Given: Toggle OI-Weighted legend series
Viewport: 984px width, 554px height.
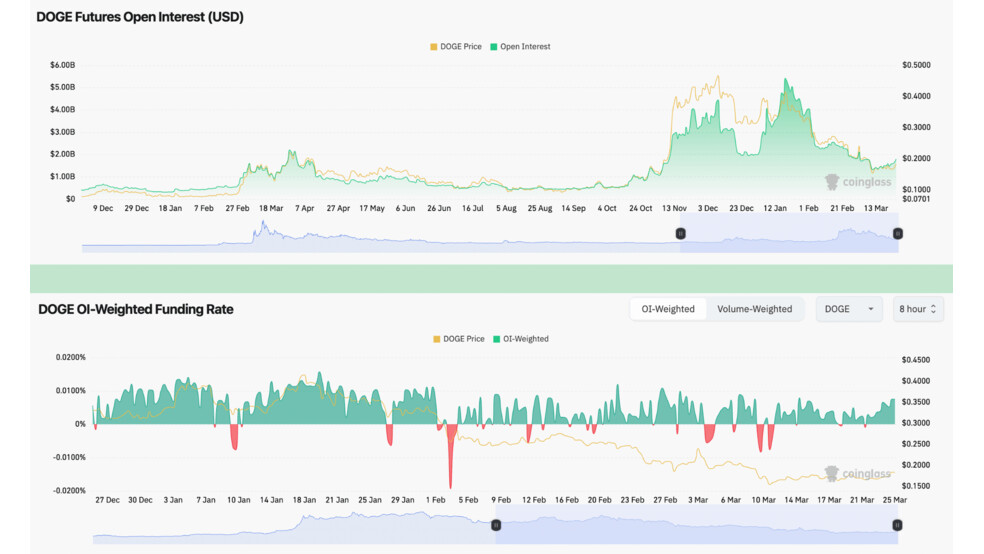Looking at the screenshot, I should point(521,339).
